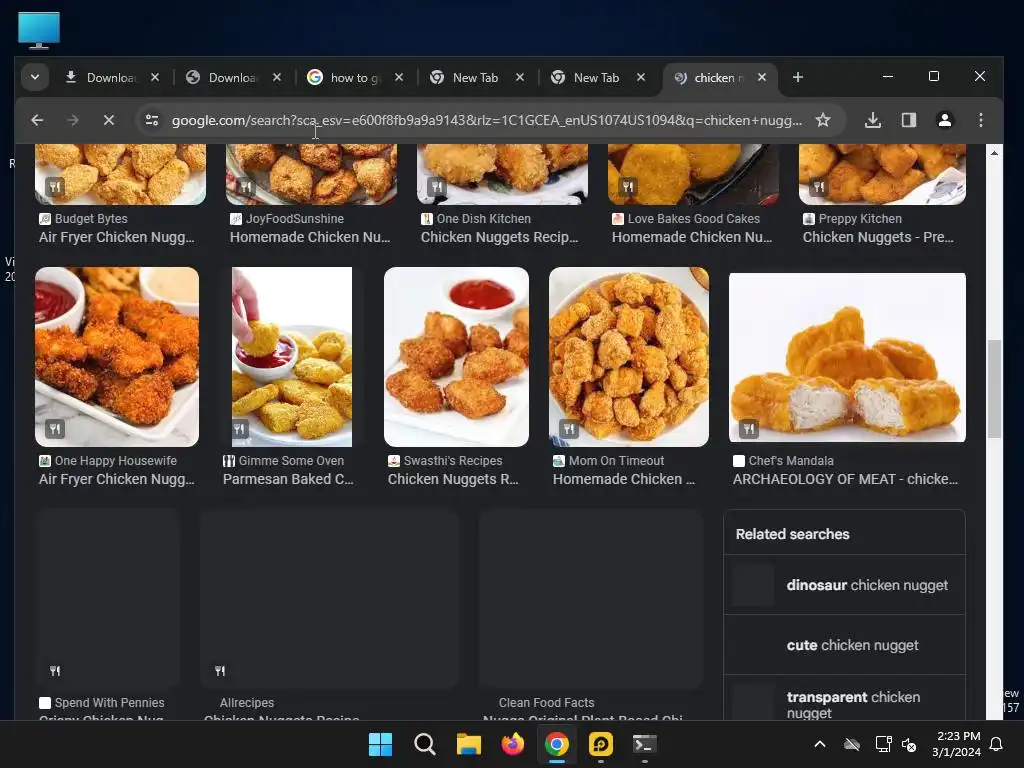Bookmark this page with the star icon
The height and width of the screenshot is (768, 1024).
click(823, 120)
